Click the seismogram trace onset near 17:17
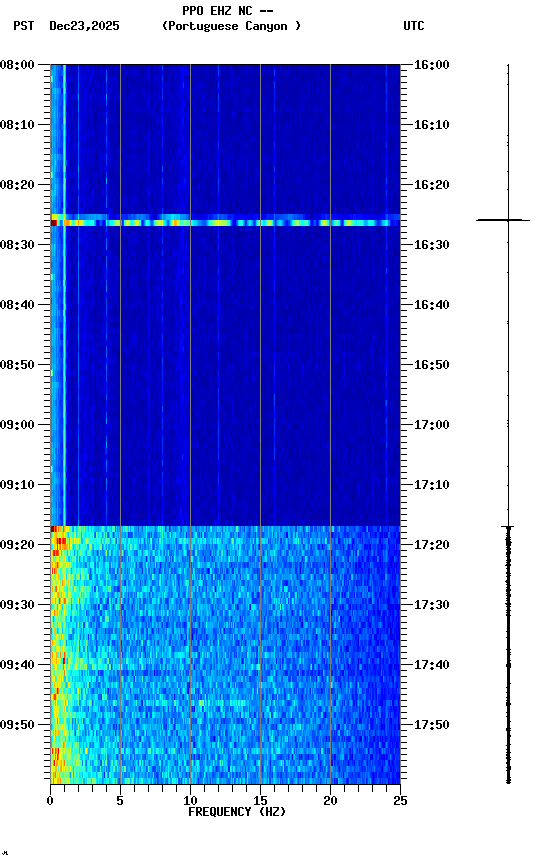Screen dimensions: 552x864 pos(508,527)
